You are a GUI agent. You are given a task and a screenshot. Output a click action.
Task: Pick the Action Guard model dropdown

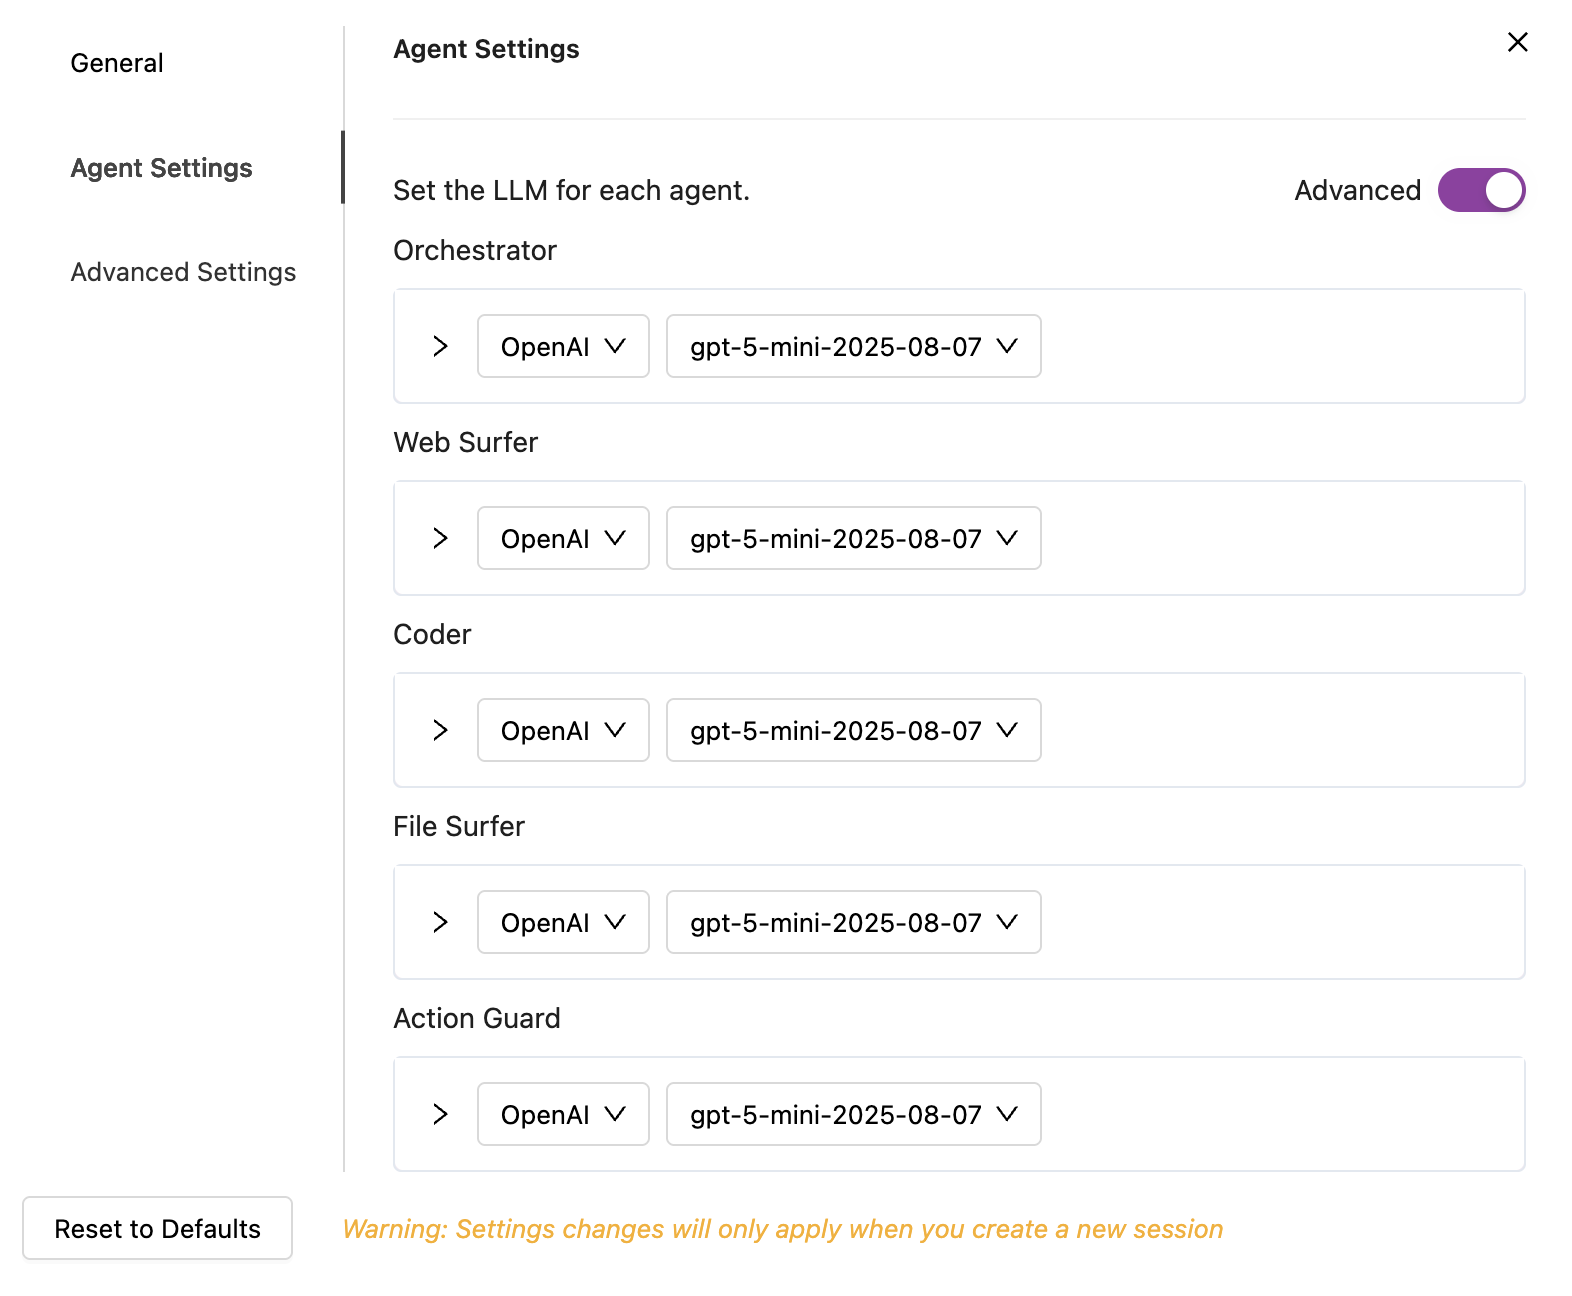(853, 1114)
